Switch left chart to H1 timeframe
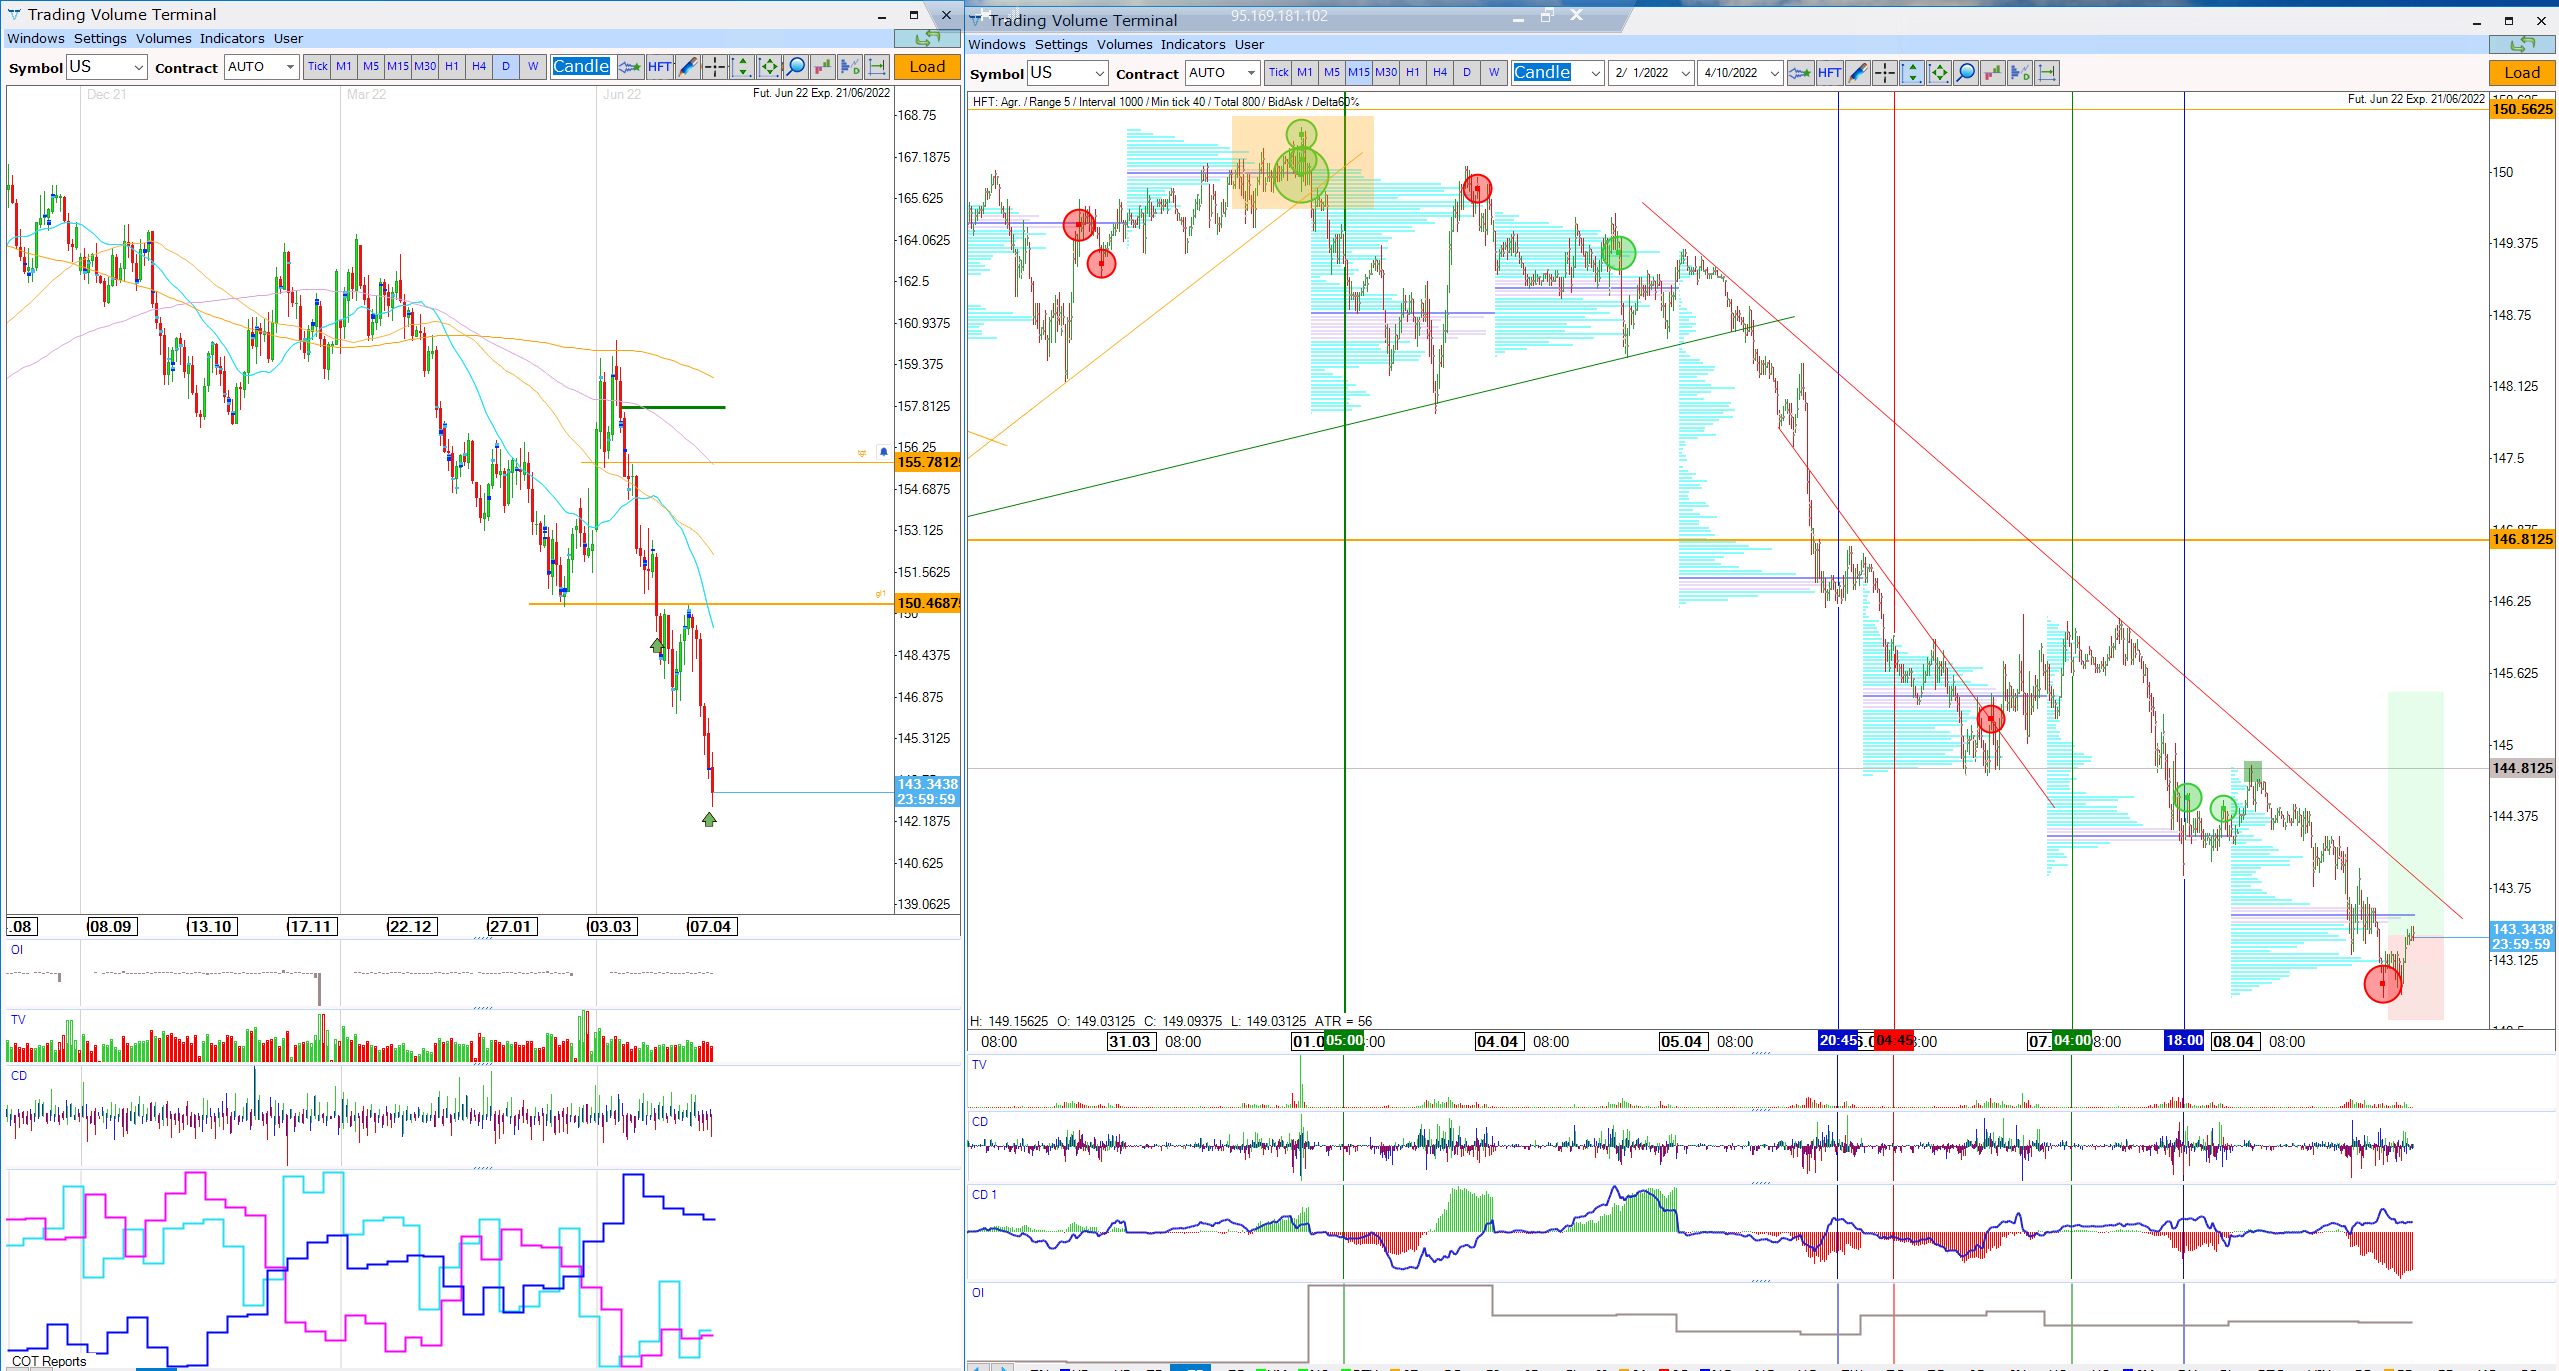The width and height of the screenshot is (2559, 1371). [x=452, y=67]
